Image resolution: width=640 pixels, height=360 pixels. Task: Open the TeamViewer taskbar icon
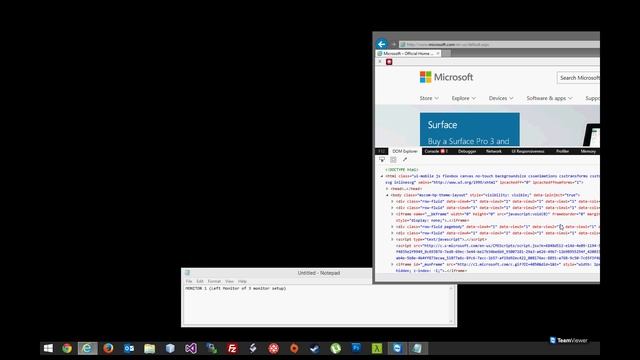[397, 348]
